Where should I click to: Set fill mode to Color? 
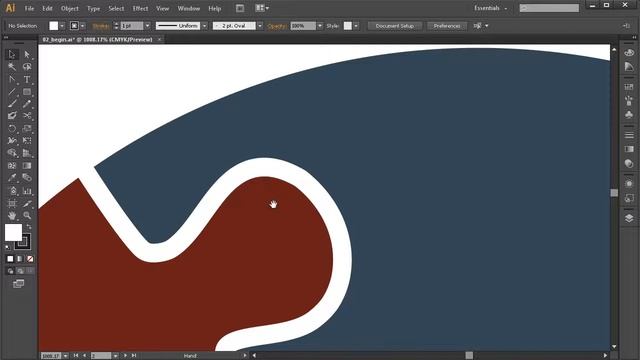pyautogui.click(x=10, y=259)
